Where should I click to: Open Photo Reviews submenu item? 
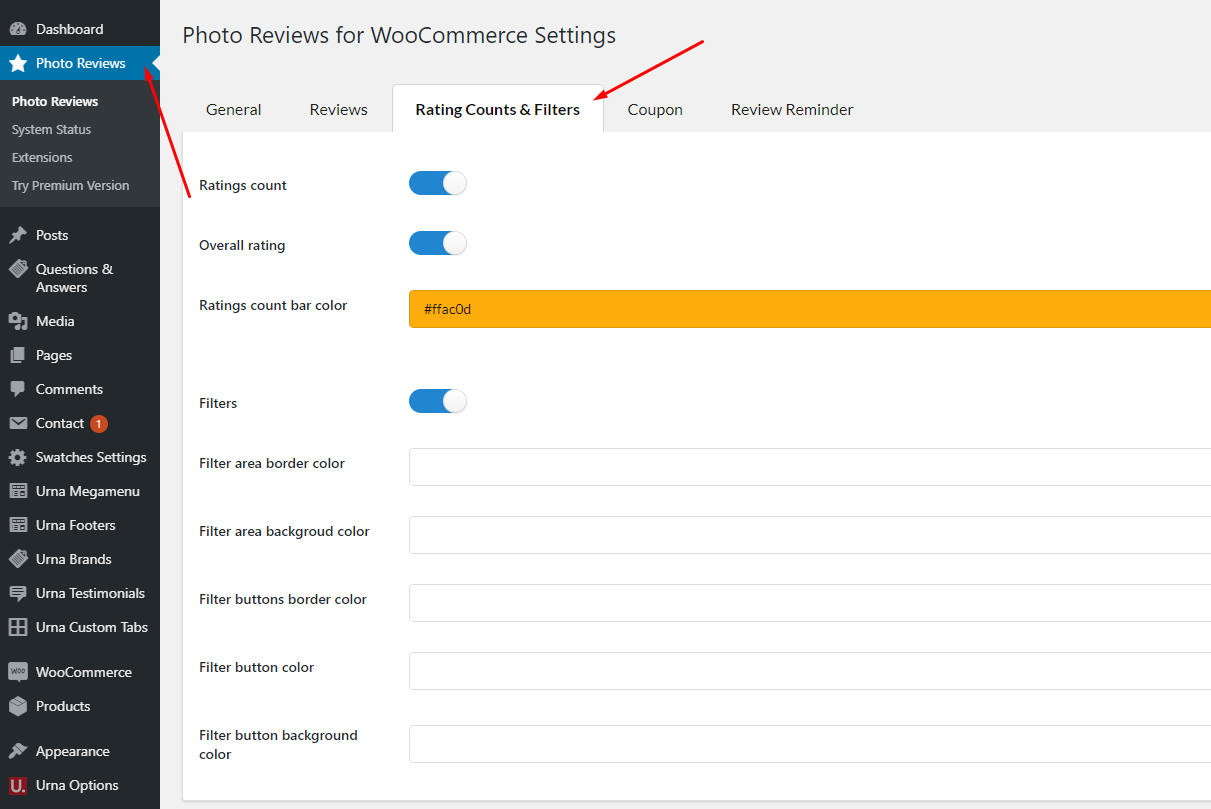(55, 101)
